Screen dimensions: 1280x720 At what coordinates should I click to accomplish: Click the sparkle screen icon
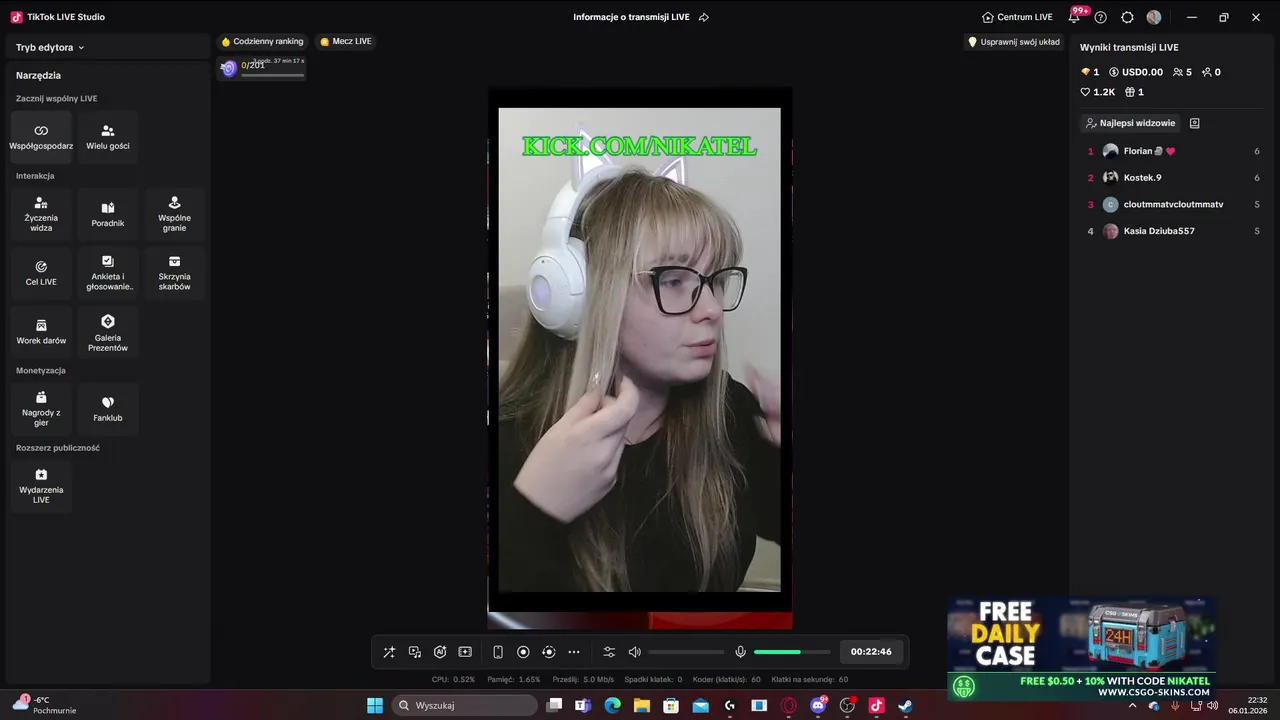[465, 652]
